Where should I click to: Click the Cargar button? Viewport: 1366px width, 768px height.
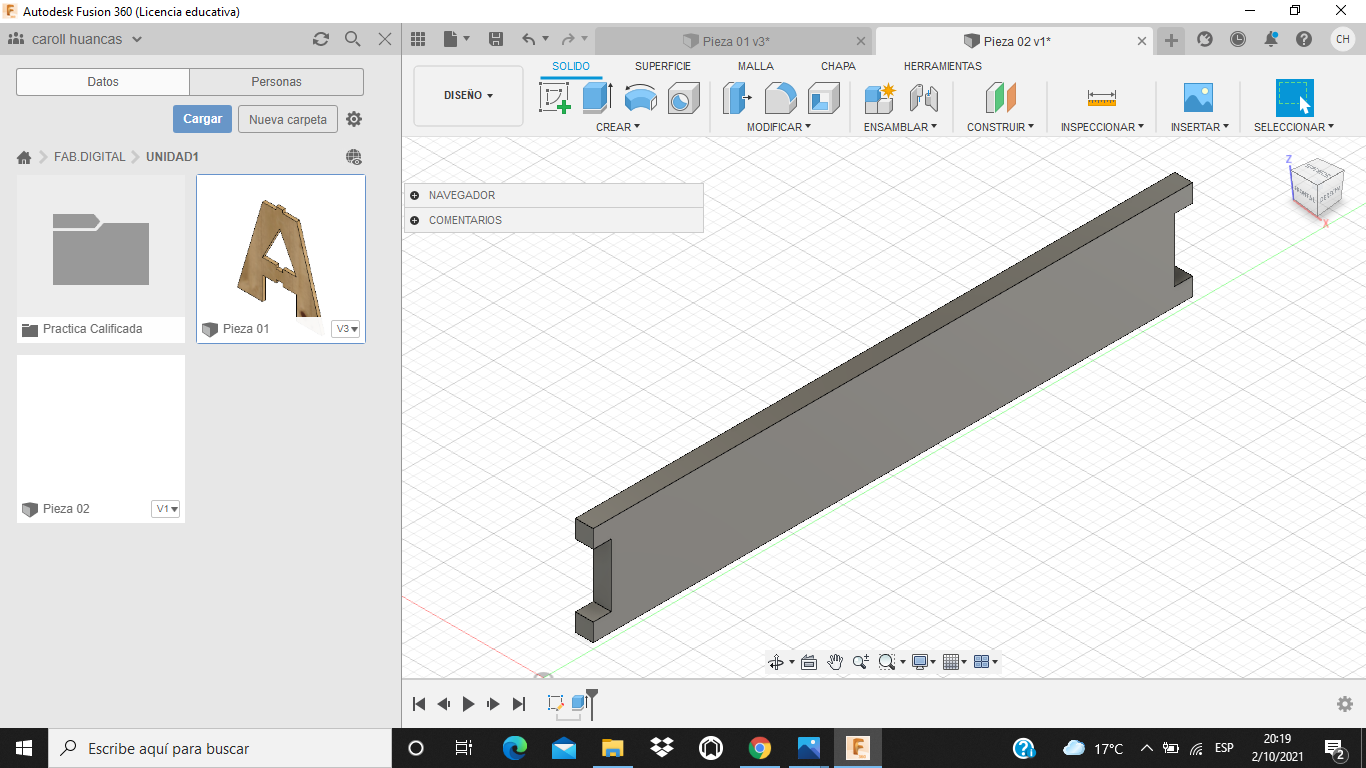[202, 119]
